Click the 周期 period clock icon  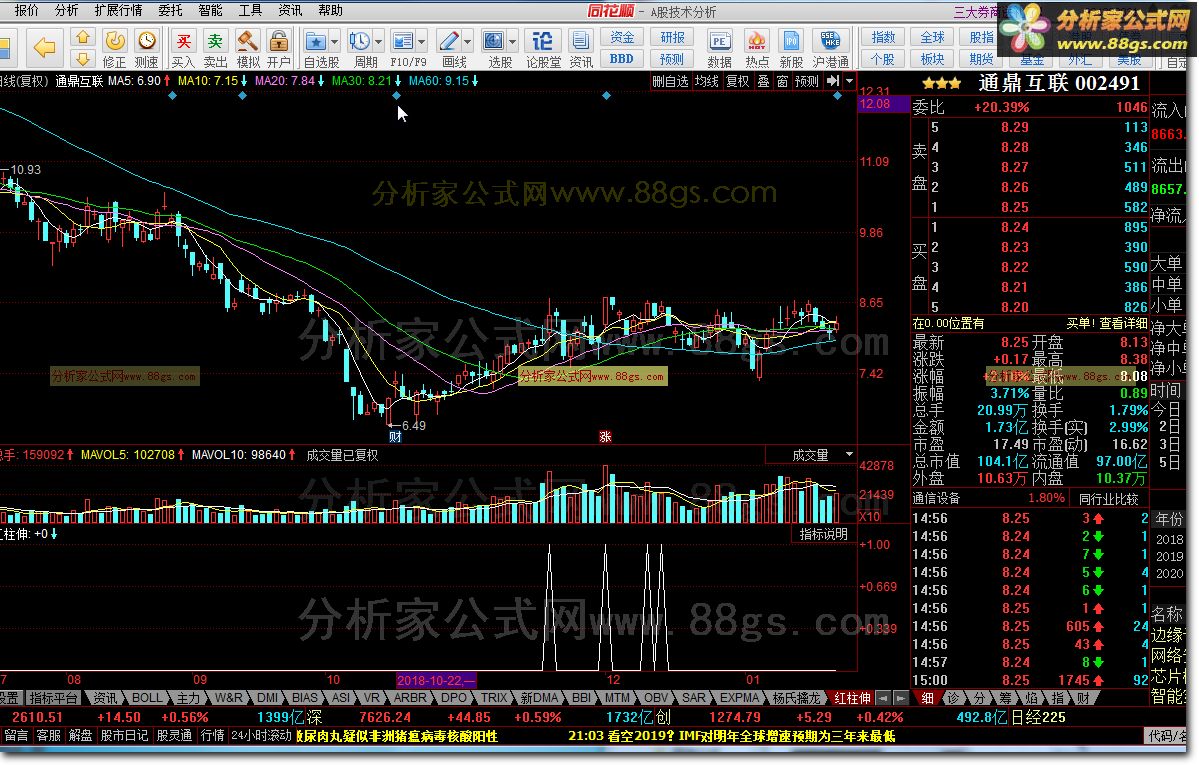pos(359,41)
